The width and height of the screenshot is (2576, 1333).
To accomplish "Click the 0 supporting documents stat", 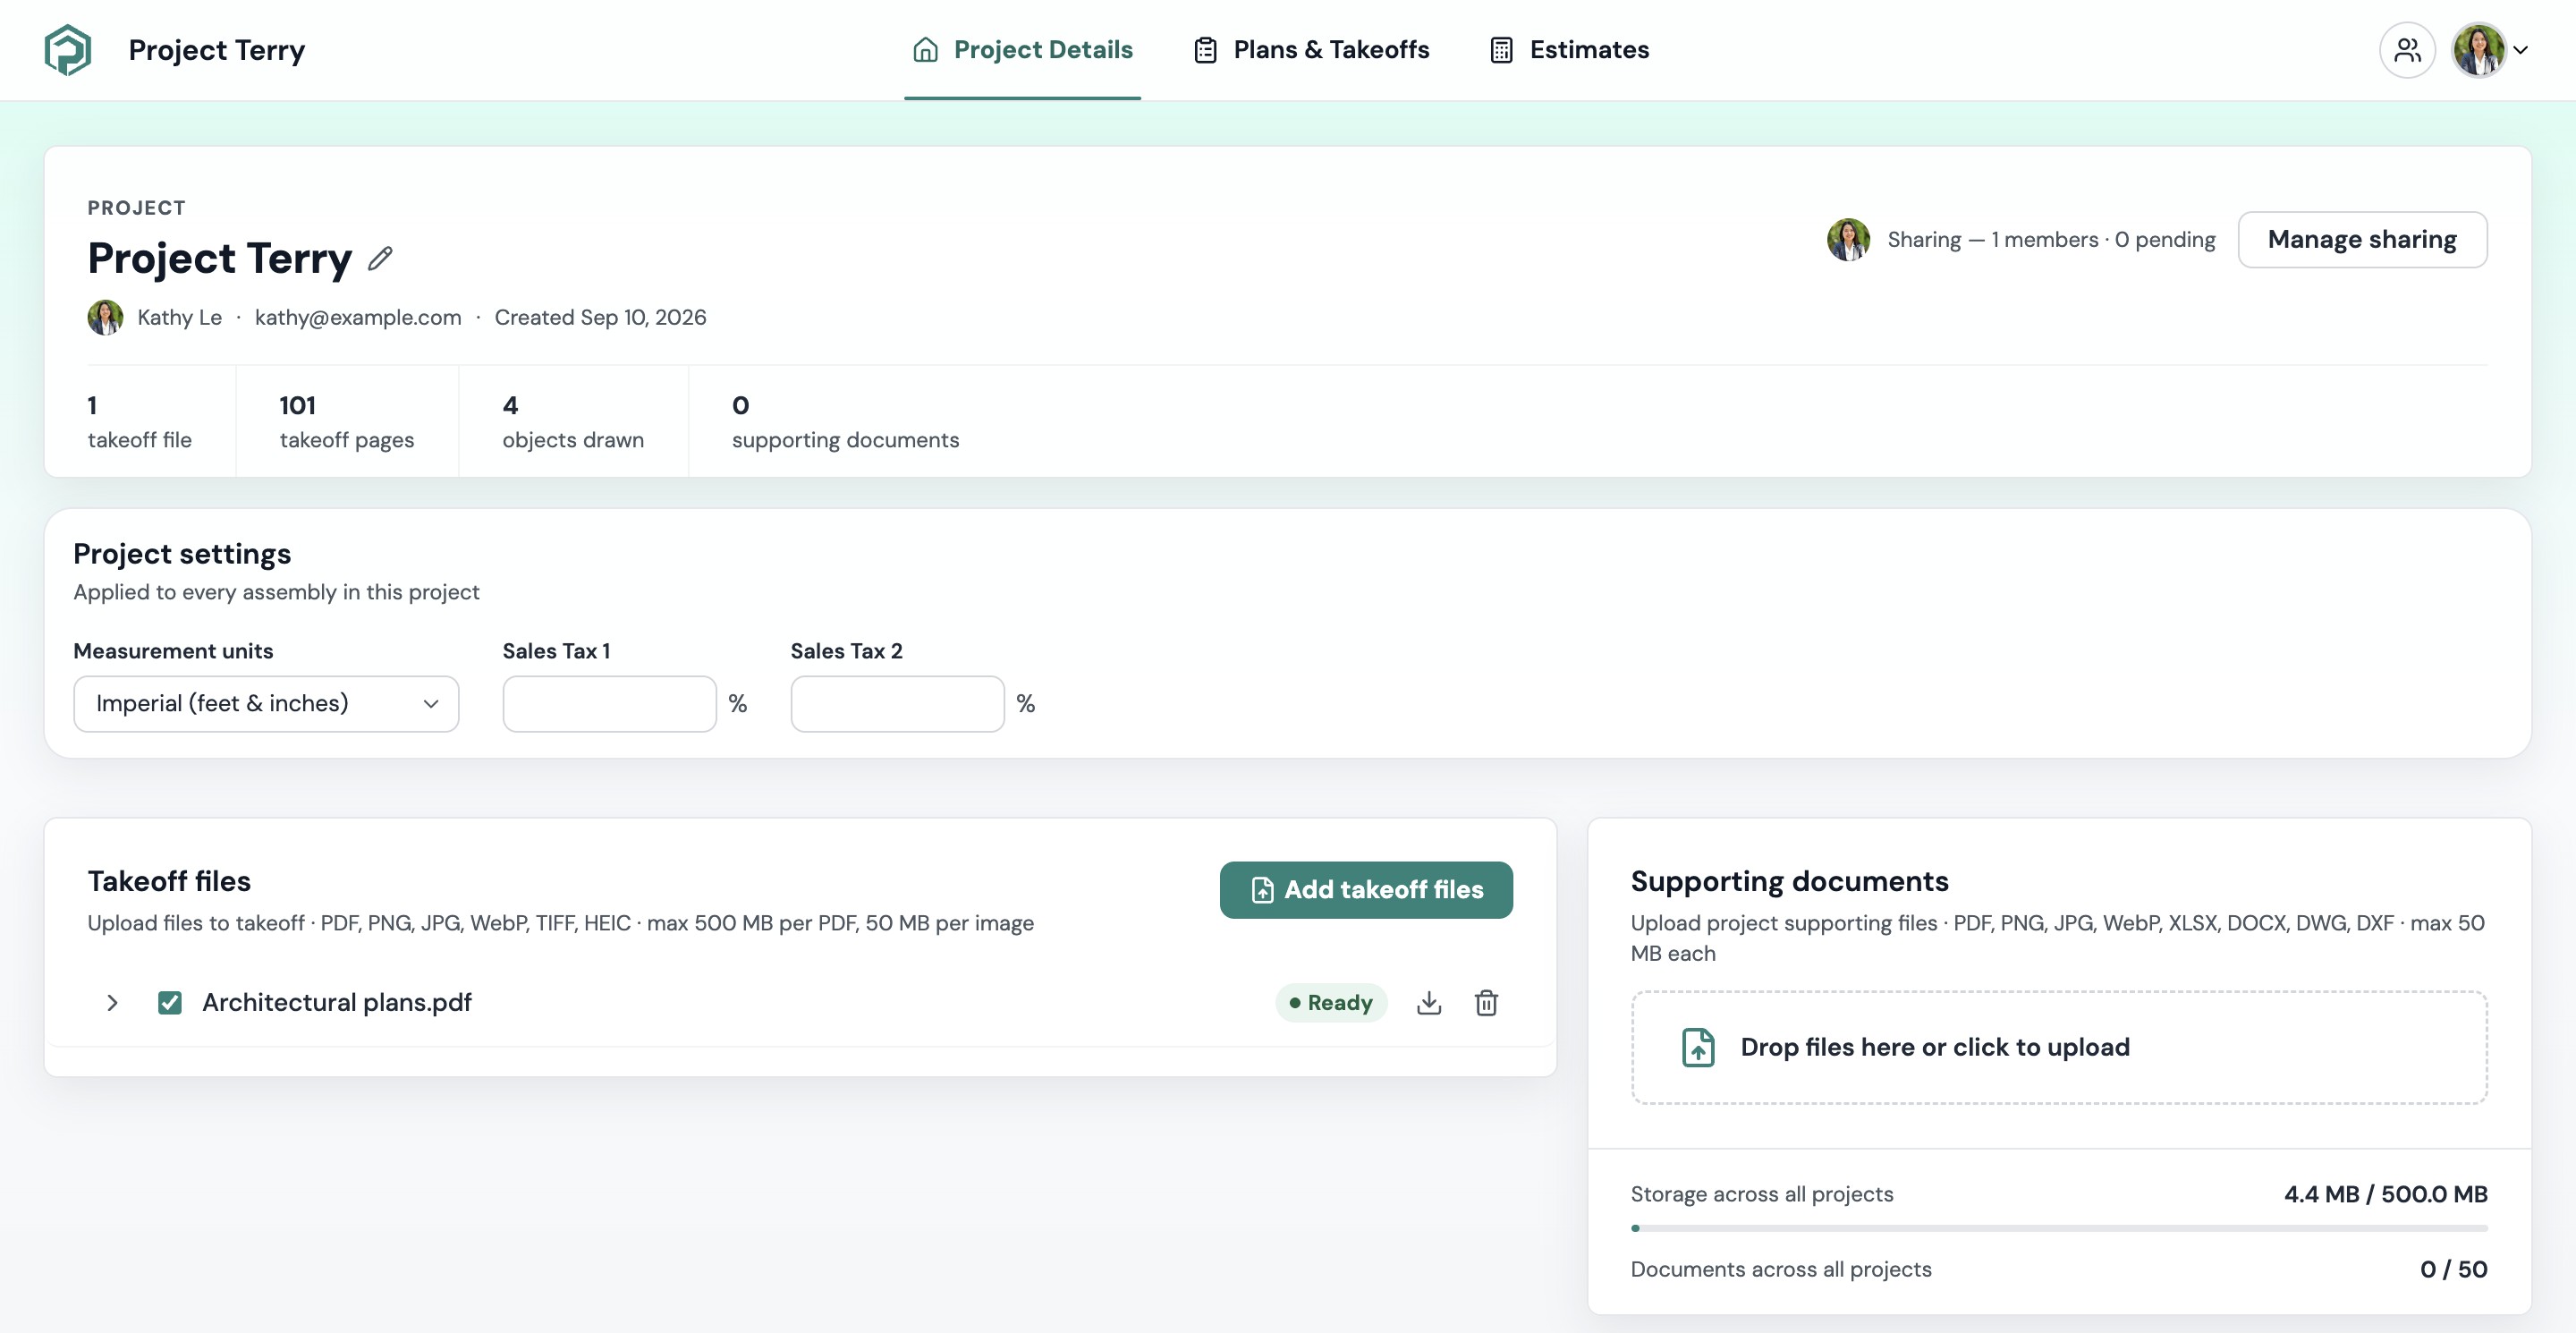I will click(x=845, y=421).
